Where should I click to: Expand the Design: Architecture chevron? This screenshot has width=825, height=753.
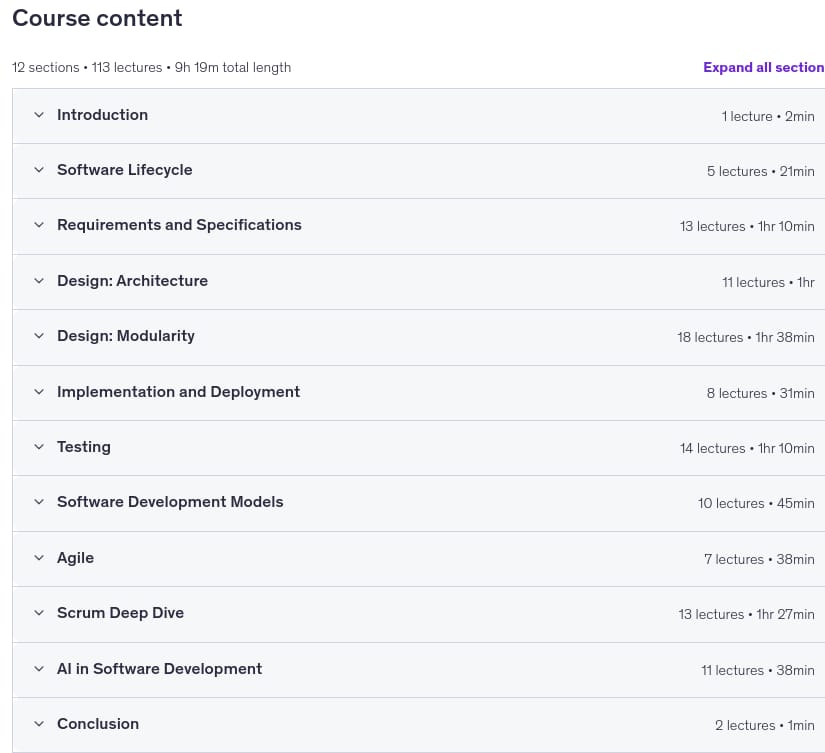pos(39,280)
